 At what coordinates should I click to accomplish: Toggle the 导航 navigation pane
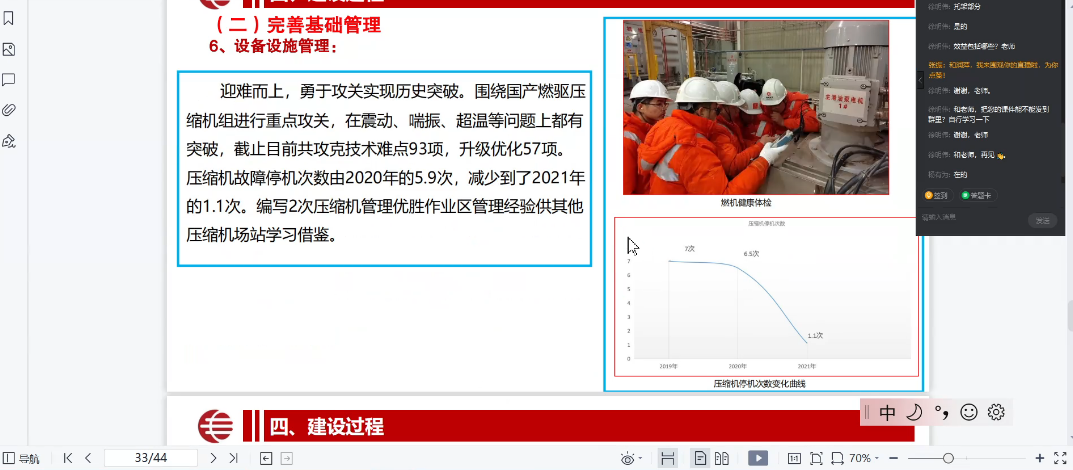(20, 458)
